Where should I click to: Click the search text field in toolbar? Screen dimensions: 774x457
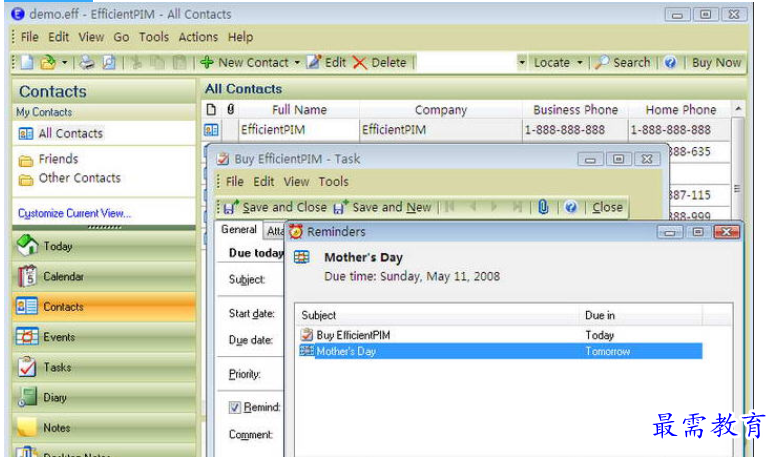click(466, 63)
